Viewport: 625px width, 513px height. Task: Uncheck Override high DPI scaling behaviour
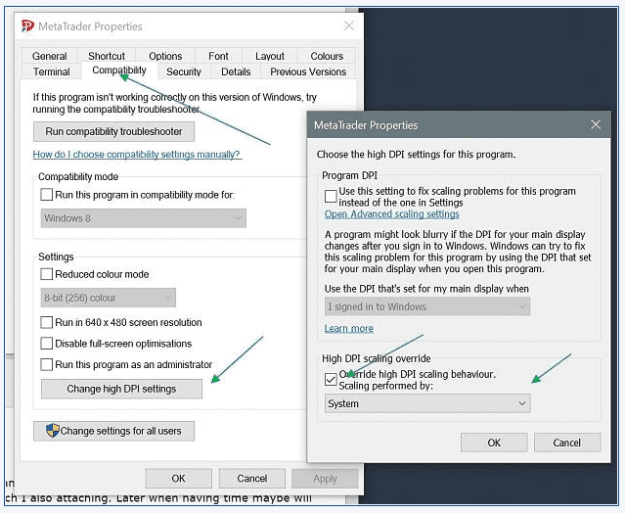[330, 379]
